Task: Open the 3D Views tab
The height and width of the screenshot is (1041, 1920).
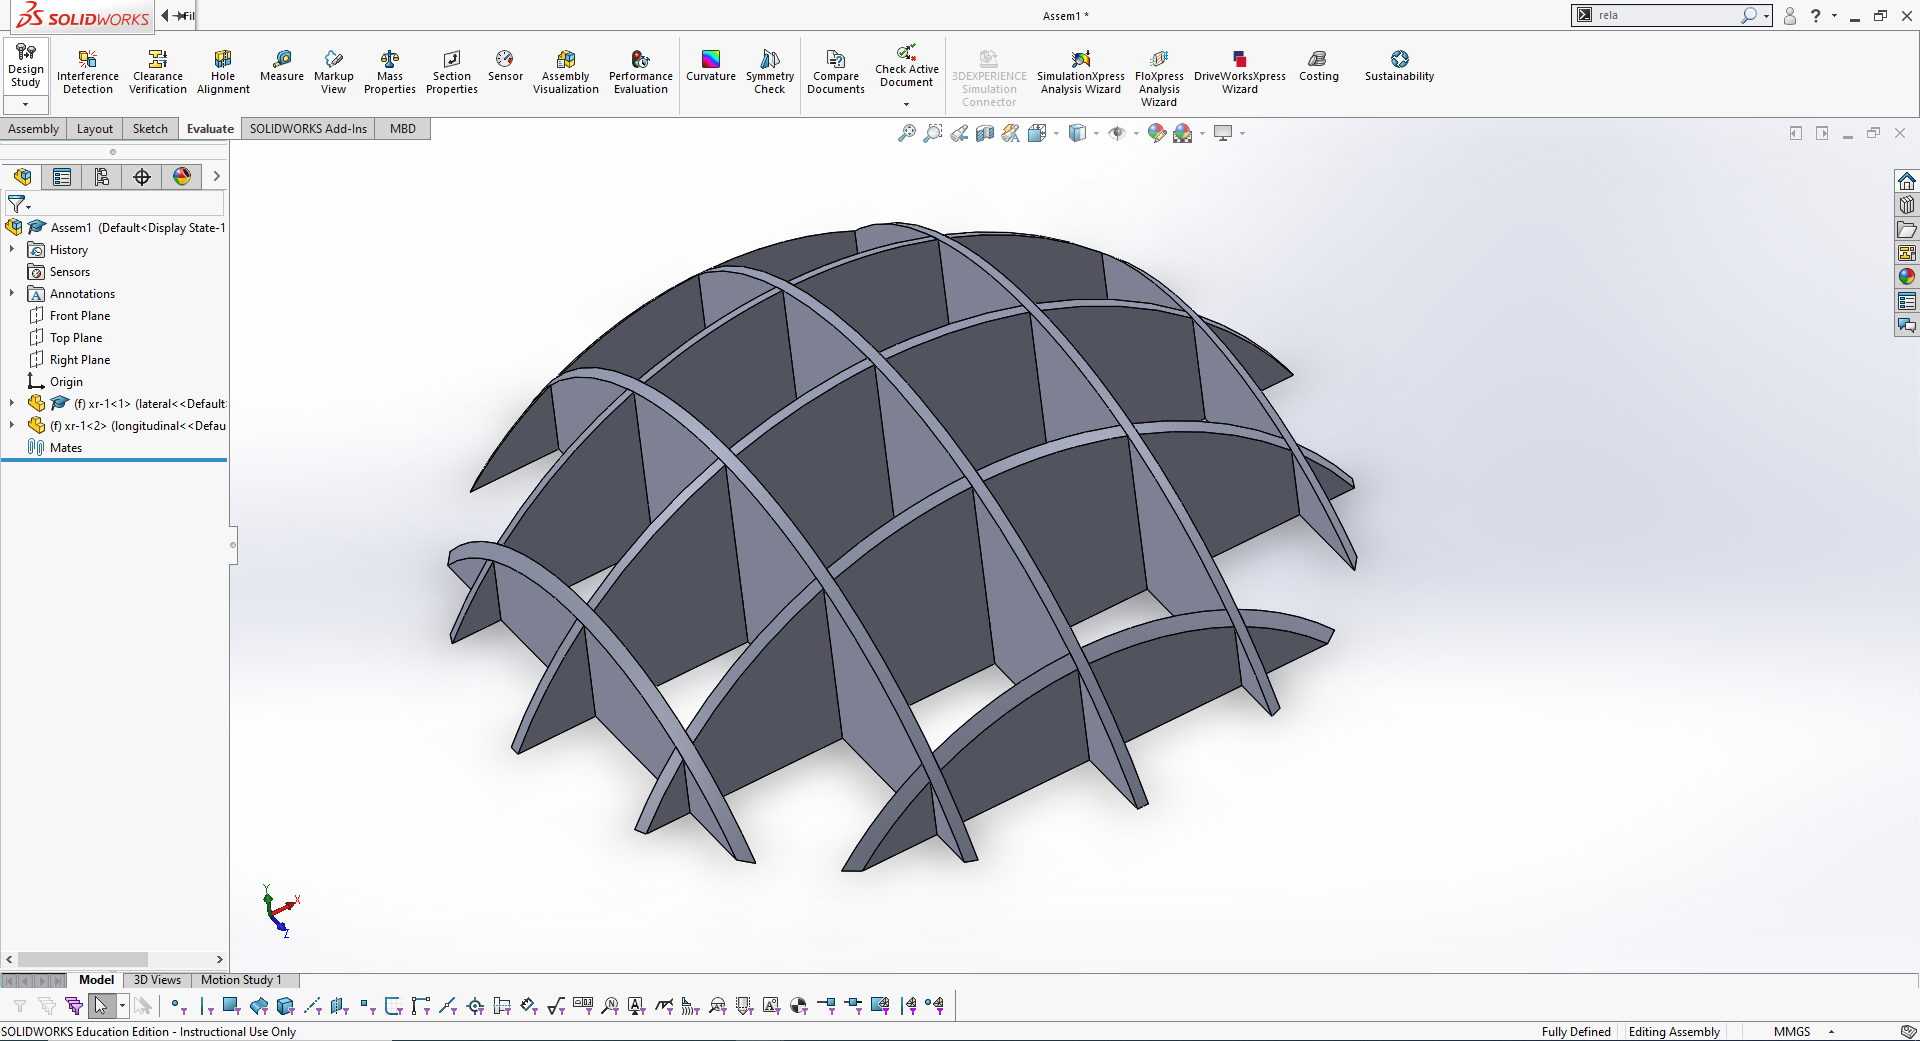Action: coord(157,980)
